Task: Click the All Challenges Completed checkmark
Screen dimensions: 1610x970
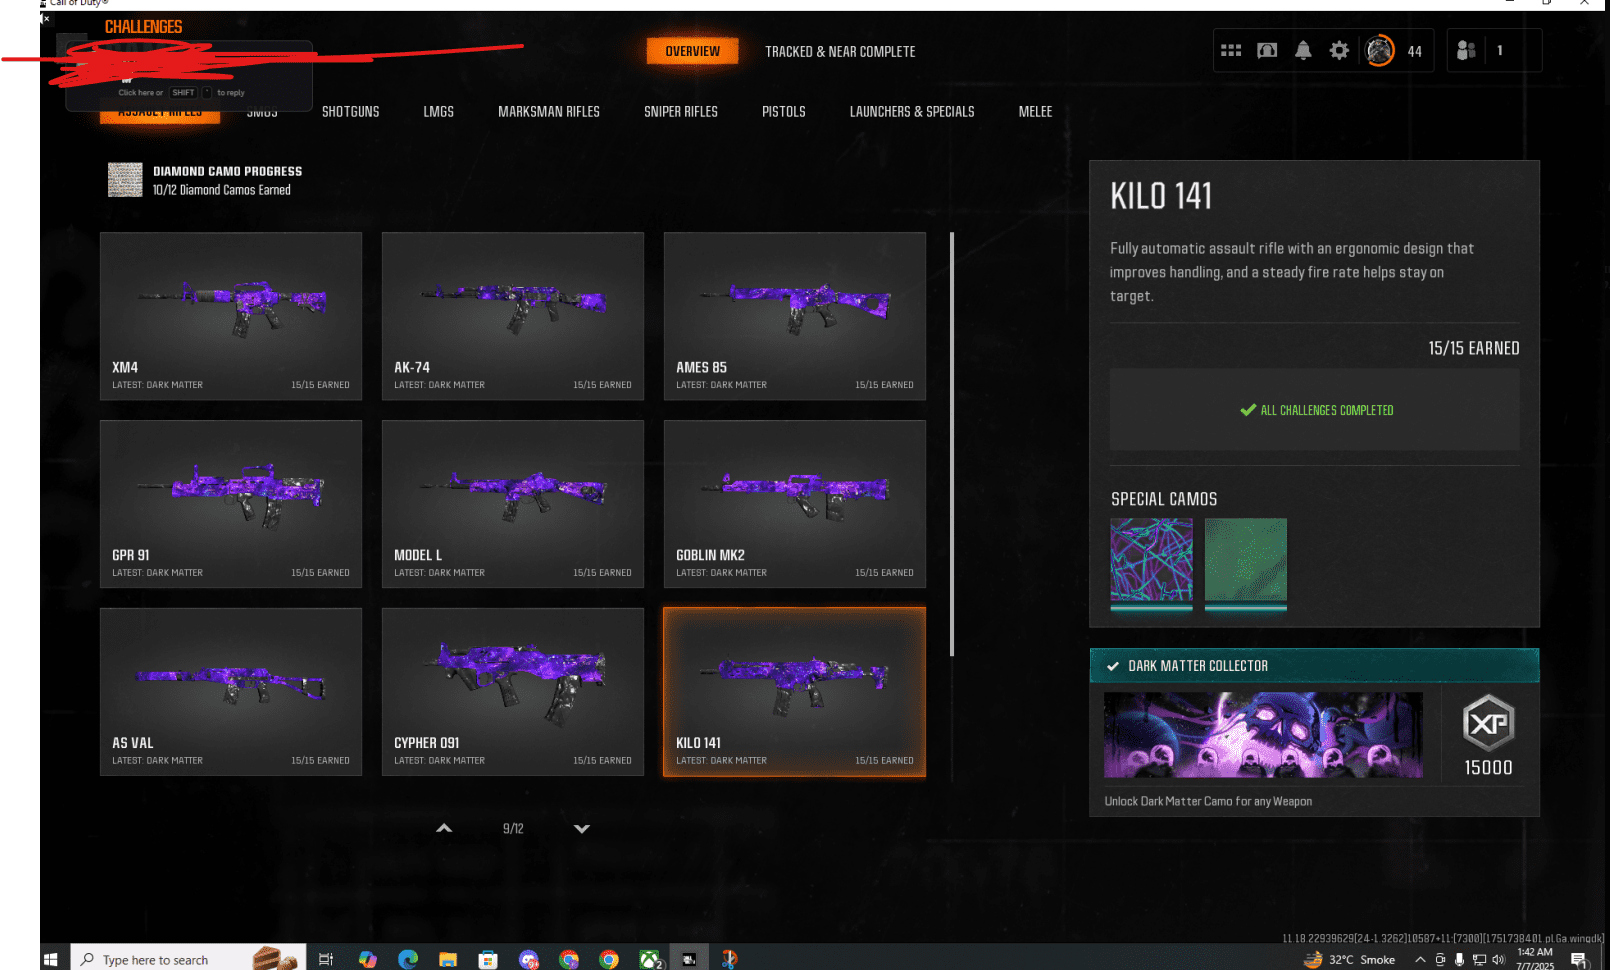Action: point(1248,410)
